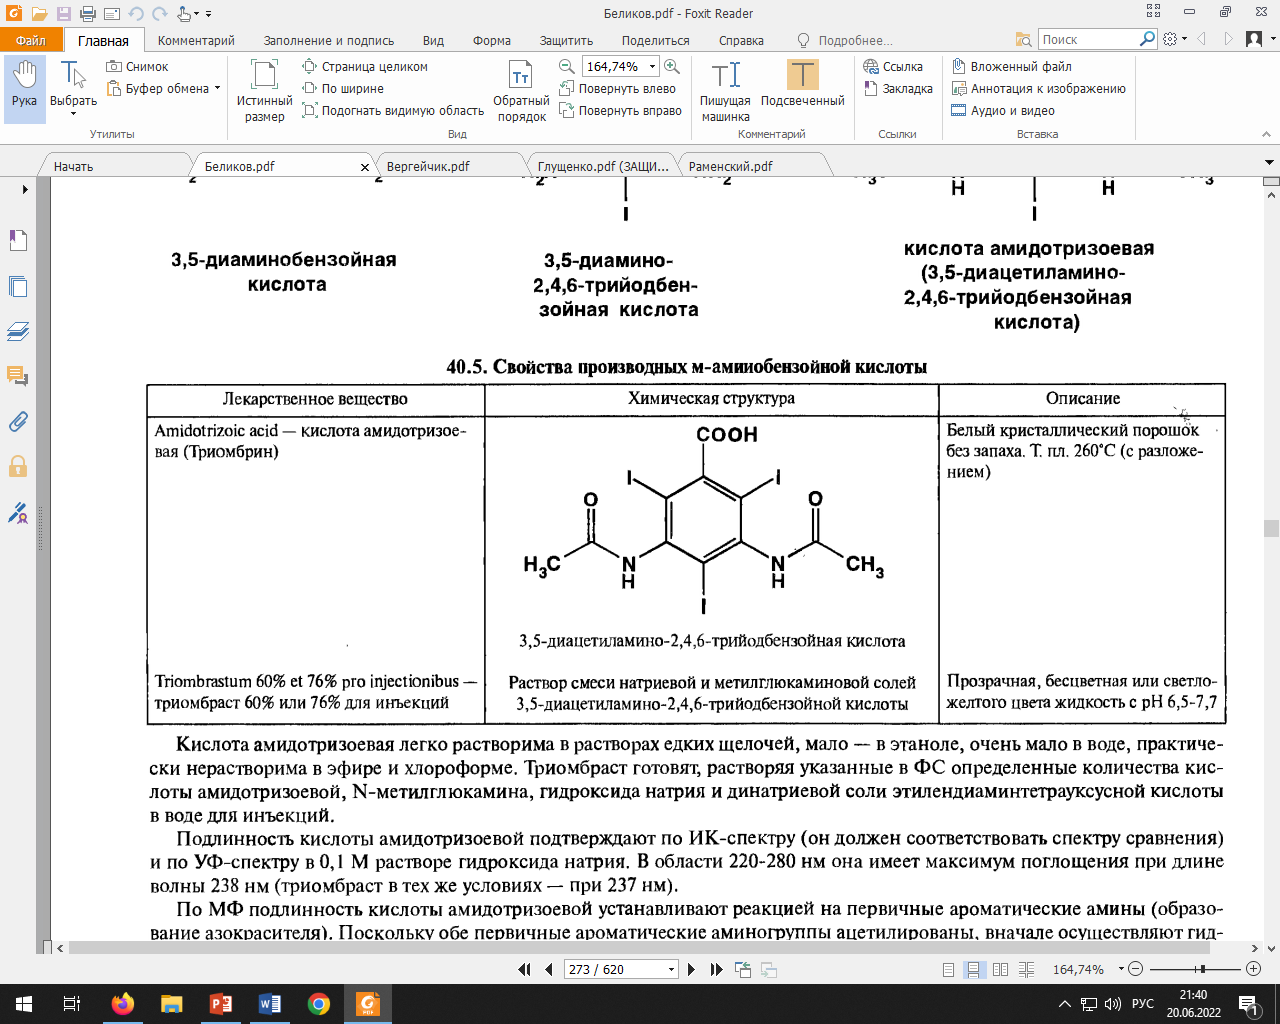Insert a Ссылка link
Viewport: 1280px width, 1024px height.
pyautogui.click(x=893, y=67)
